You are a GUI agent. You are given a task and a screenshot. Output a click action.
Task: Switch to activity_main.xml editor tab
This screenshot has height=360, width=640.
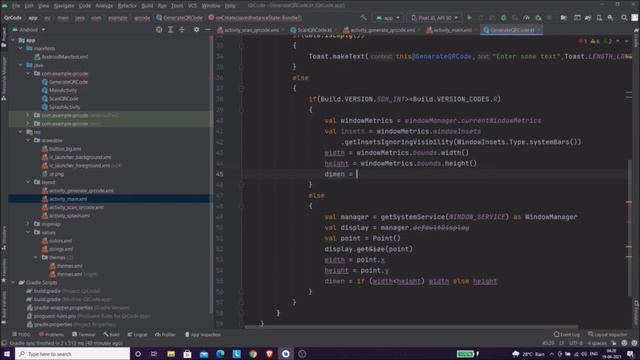pyautogui.click(x=449, y=30)
